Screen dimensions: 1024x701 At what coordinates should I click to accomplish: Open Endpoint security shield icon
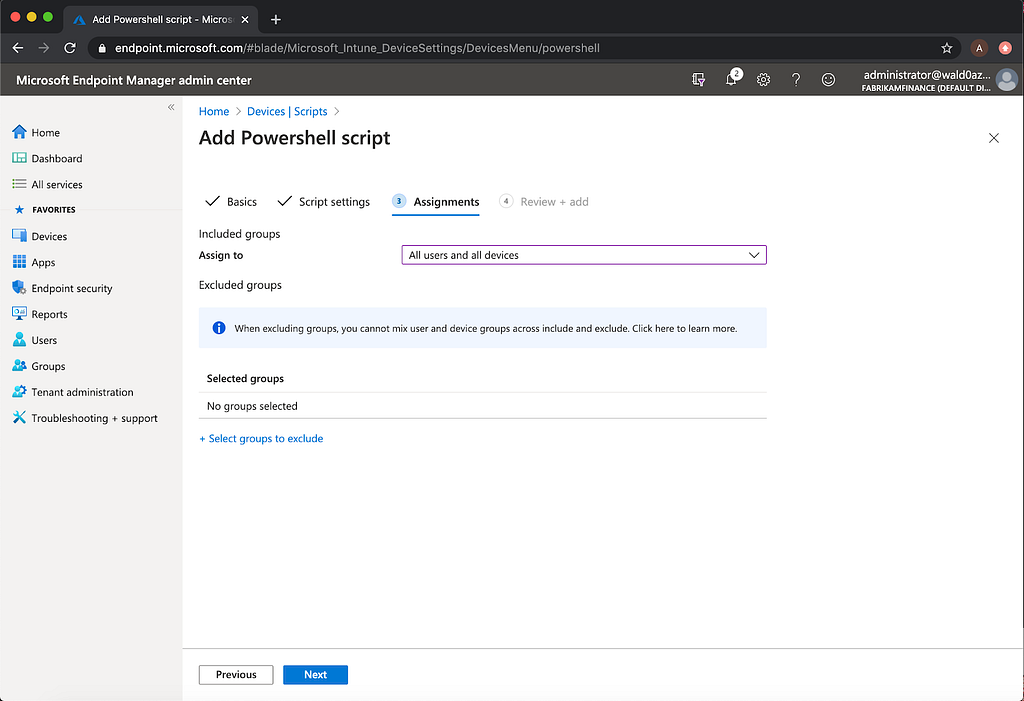coord(19,288)
